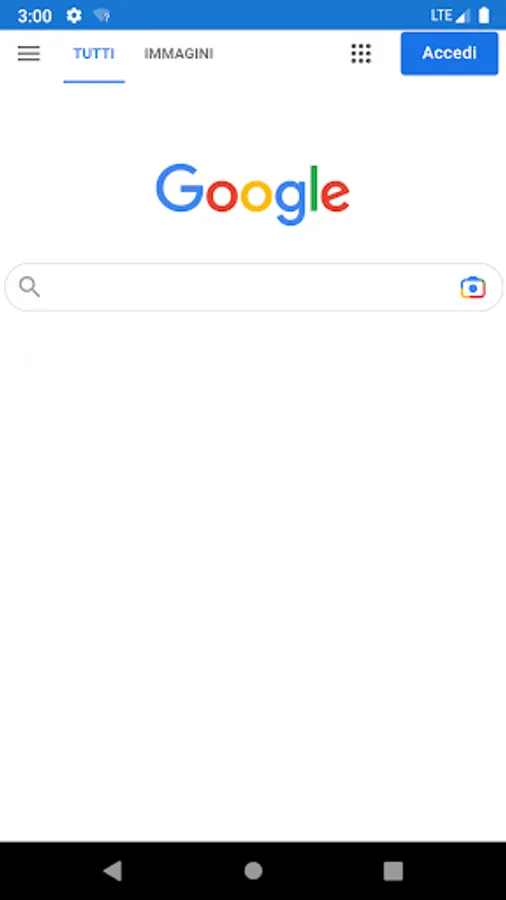Launch Google Lens camera search

[x=473, y=287]
